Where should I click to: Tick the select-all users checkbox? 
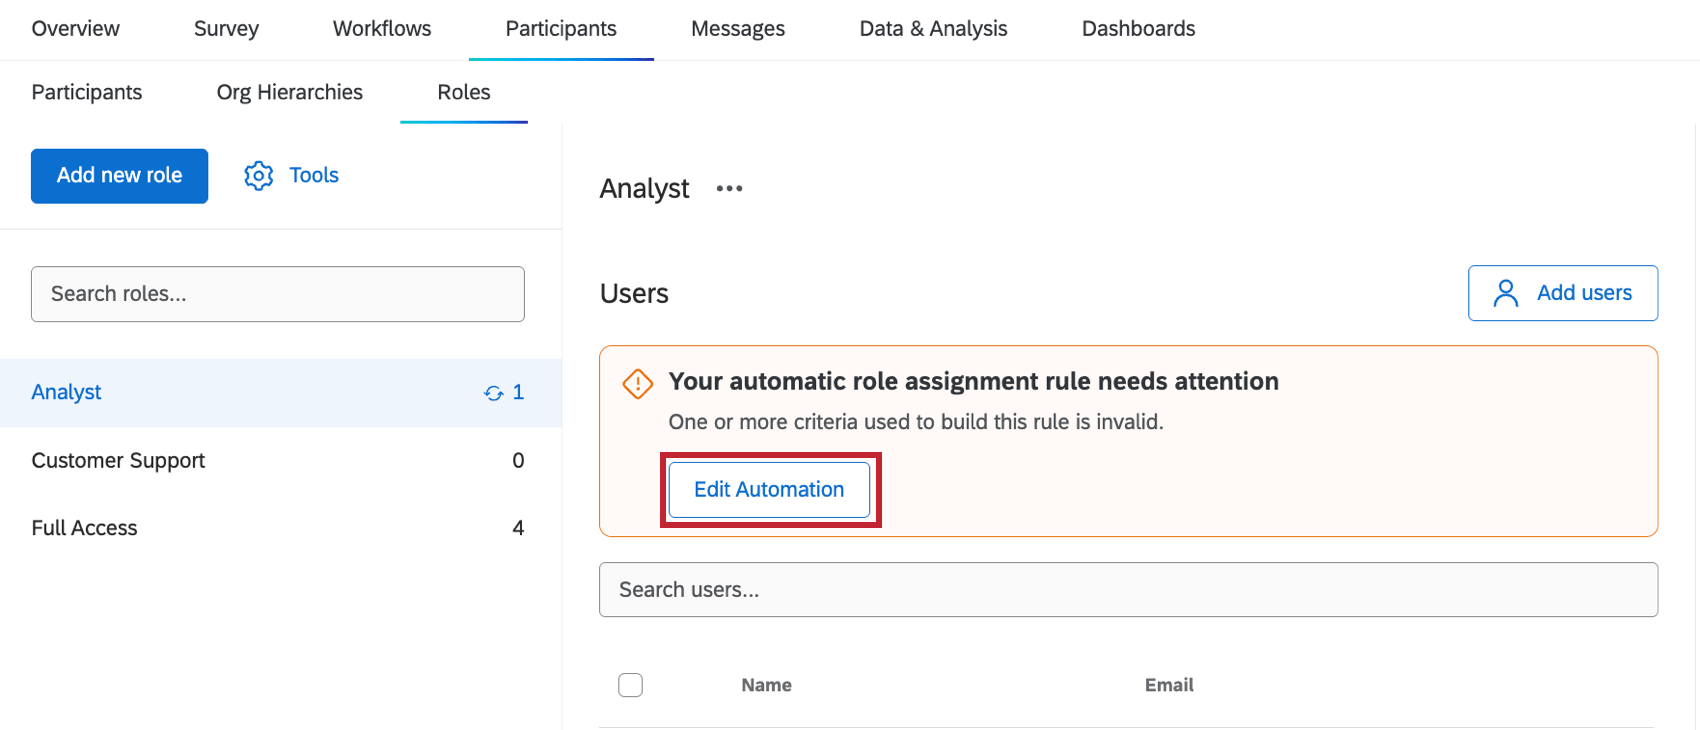point(630,685)
